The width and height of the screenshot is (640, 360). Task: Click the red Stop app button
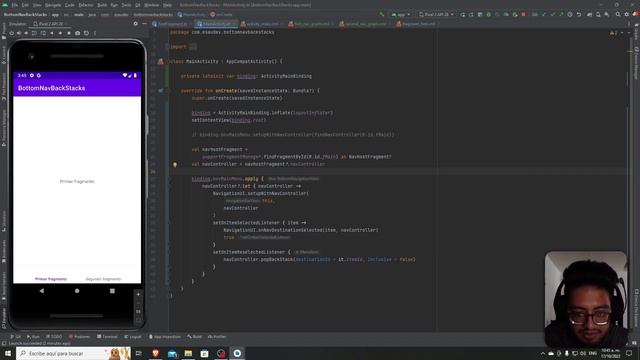(x=523, y=14)
